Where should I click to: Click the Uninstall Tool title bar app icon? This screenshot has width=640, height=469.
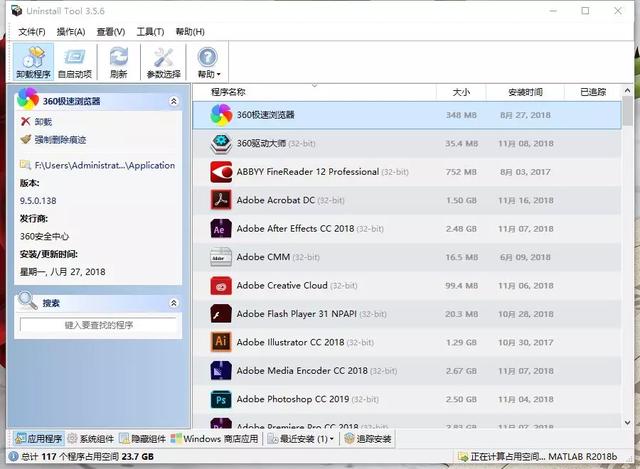pyautogui.click(x=16, y=11)
